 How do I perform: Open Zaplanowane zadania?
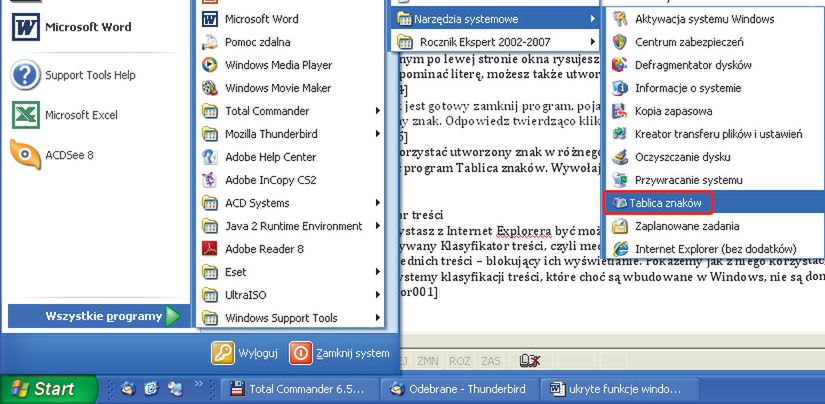click(x=715, y=226)
